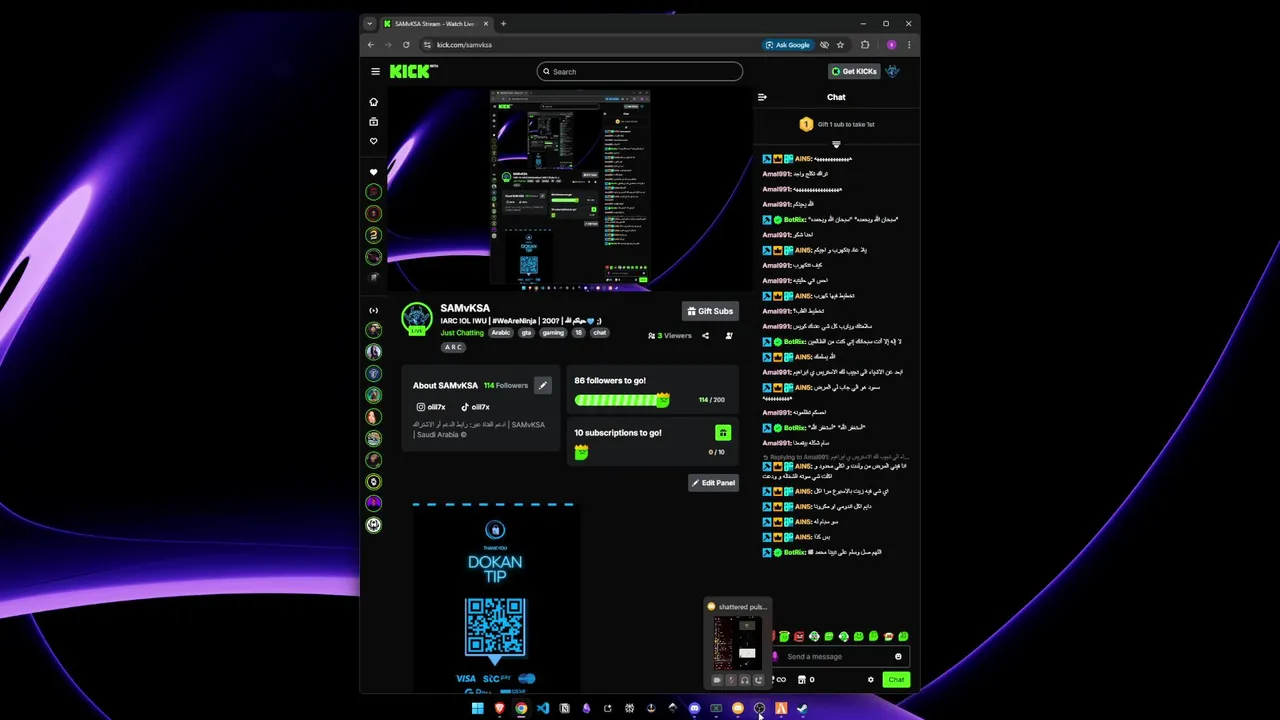
Task: Select the Arabic tag
Action: click(501, 333)
